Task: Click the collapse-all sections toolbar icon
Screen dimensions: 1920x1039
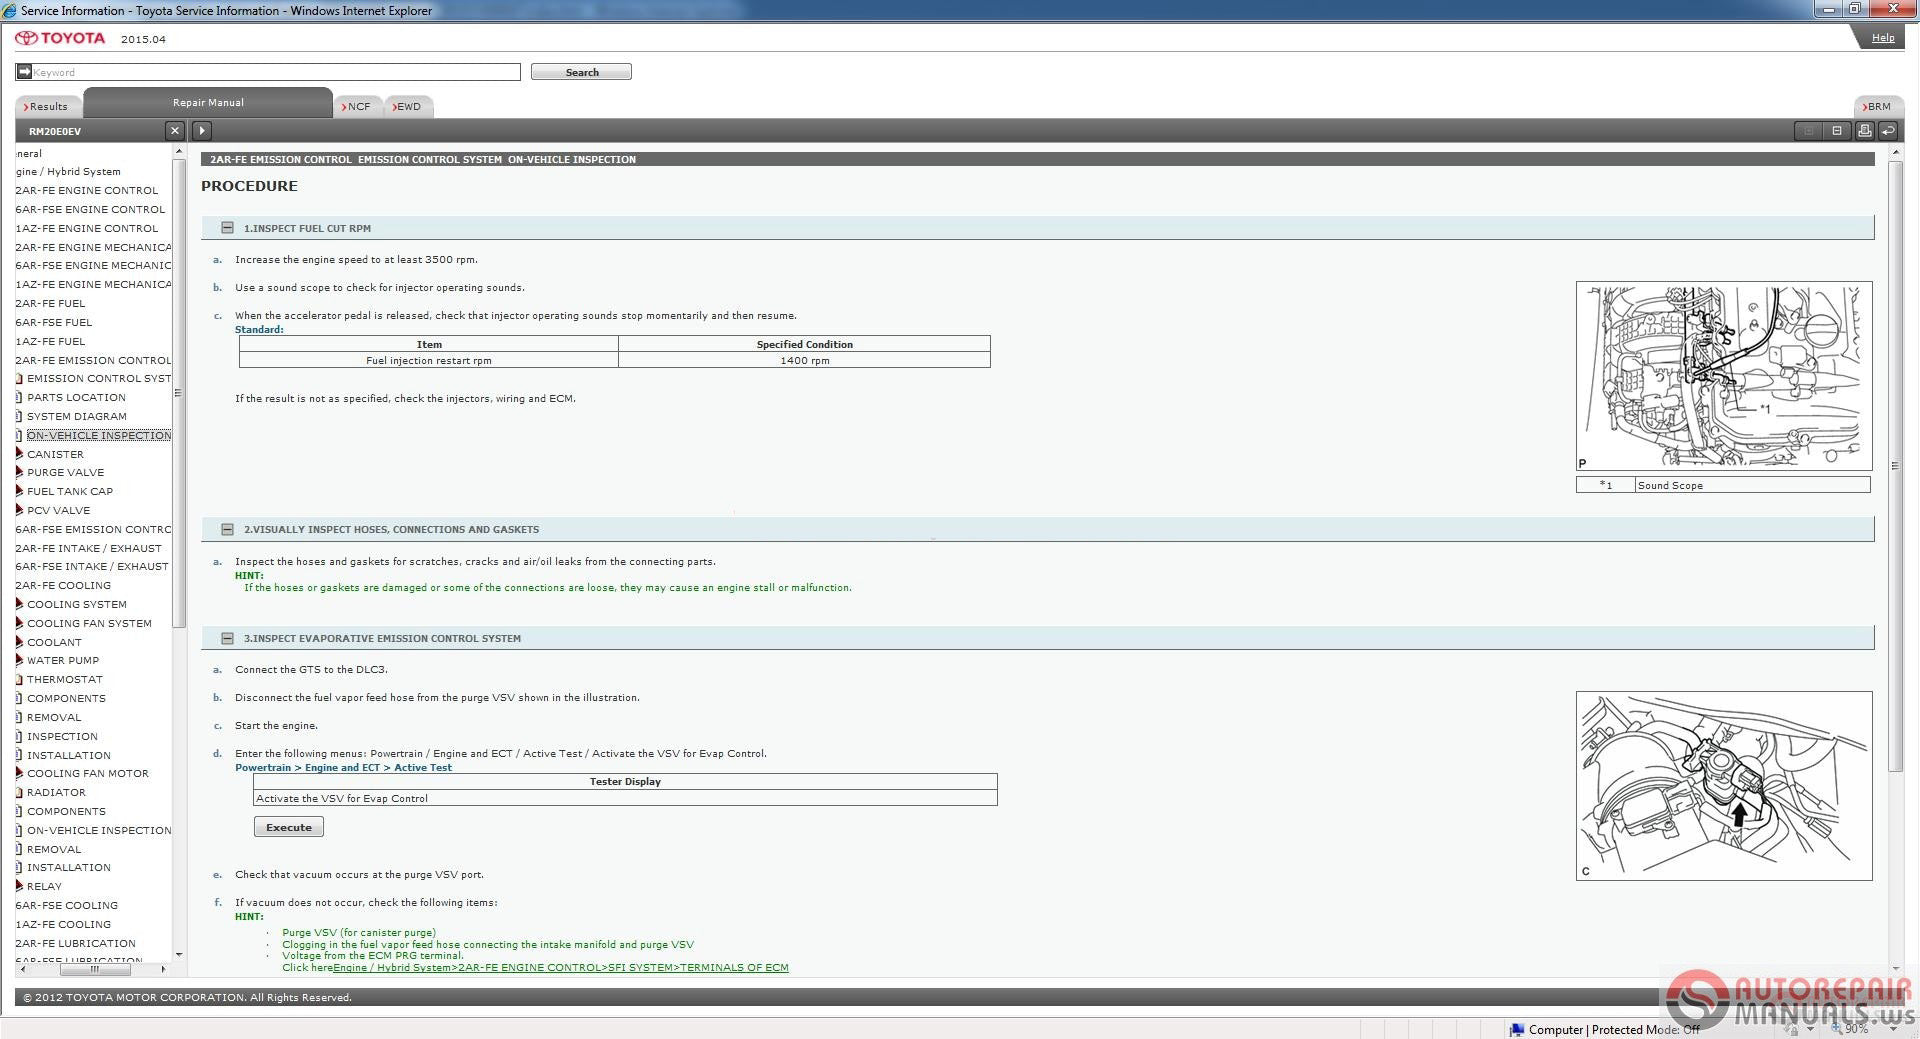Action: 1836,131
